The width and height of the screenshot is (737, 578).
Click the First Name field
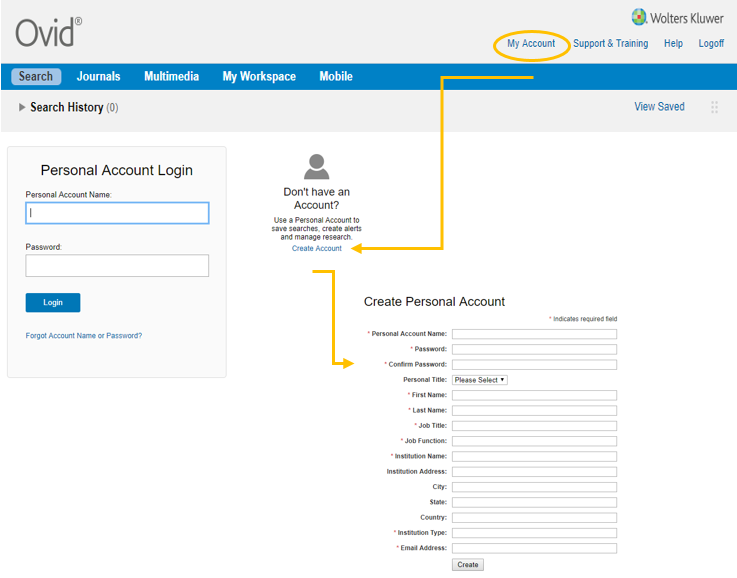534,395
